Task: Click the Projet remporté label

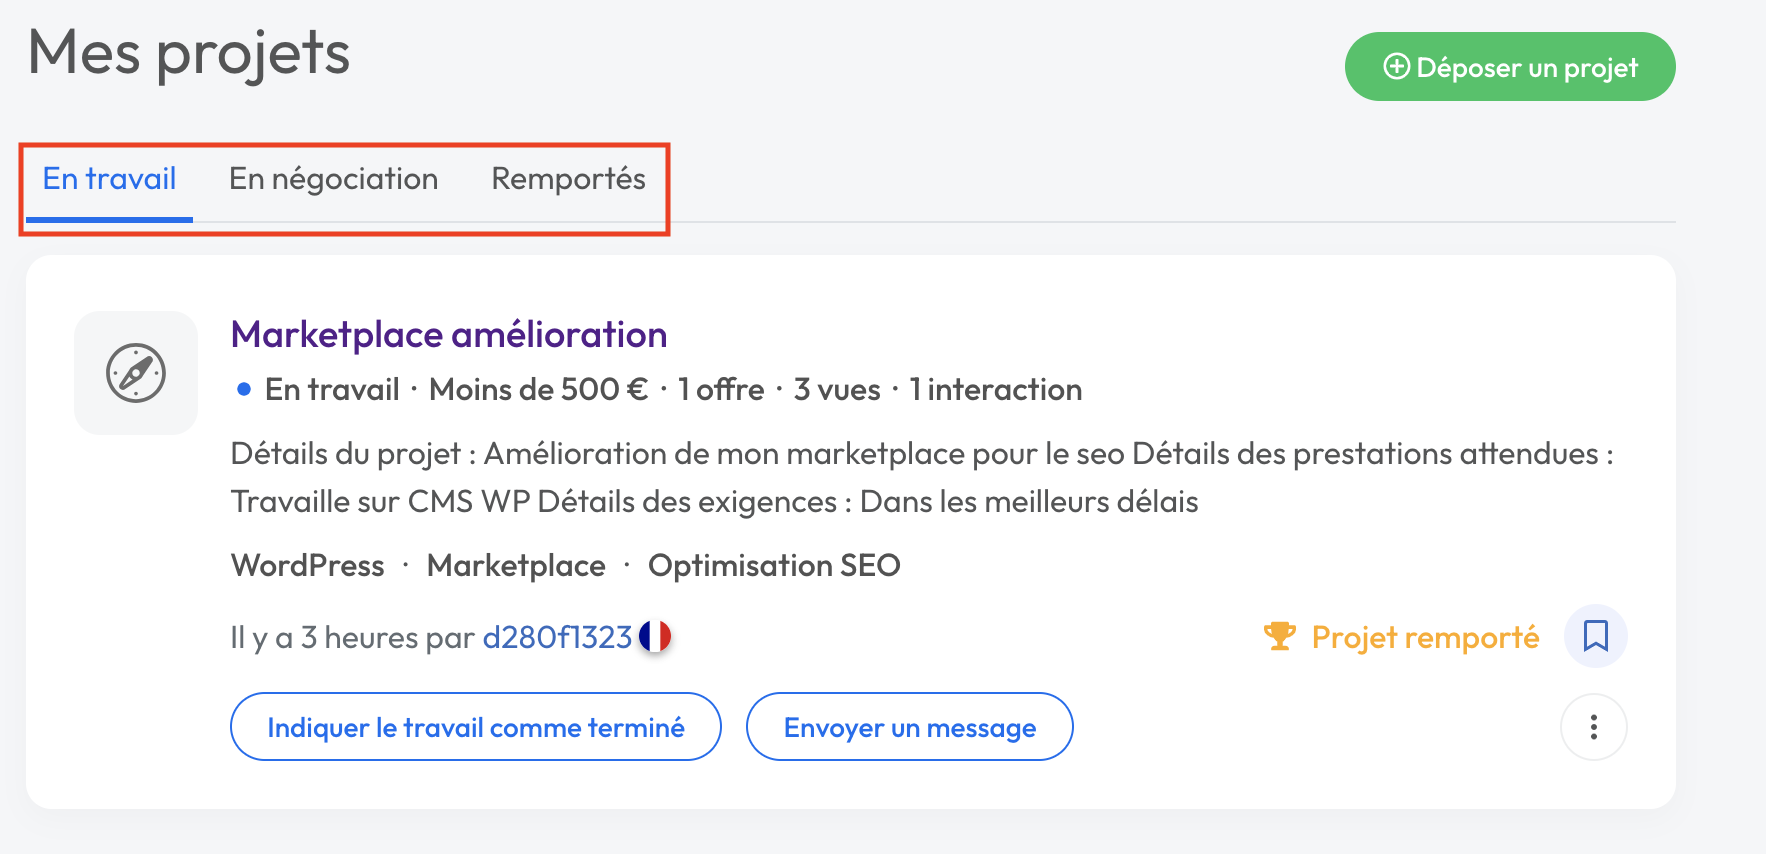Action: pos(1425,637)
